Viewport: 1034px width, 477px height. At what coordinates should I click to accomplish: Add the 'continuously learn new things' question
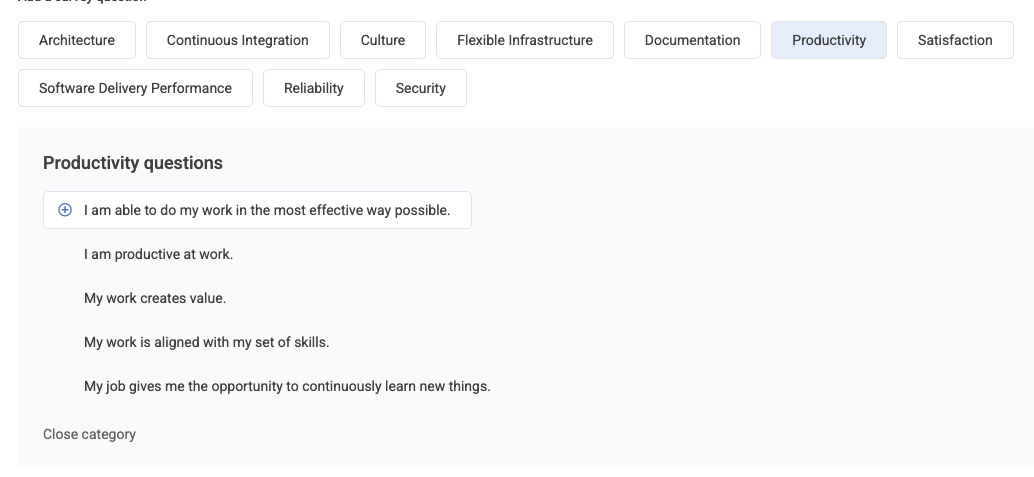(x=287, y=387)
